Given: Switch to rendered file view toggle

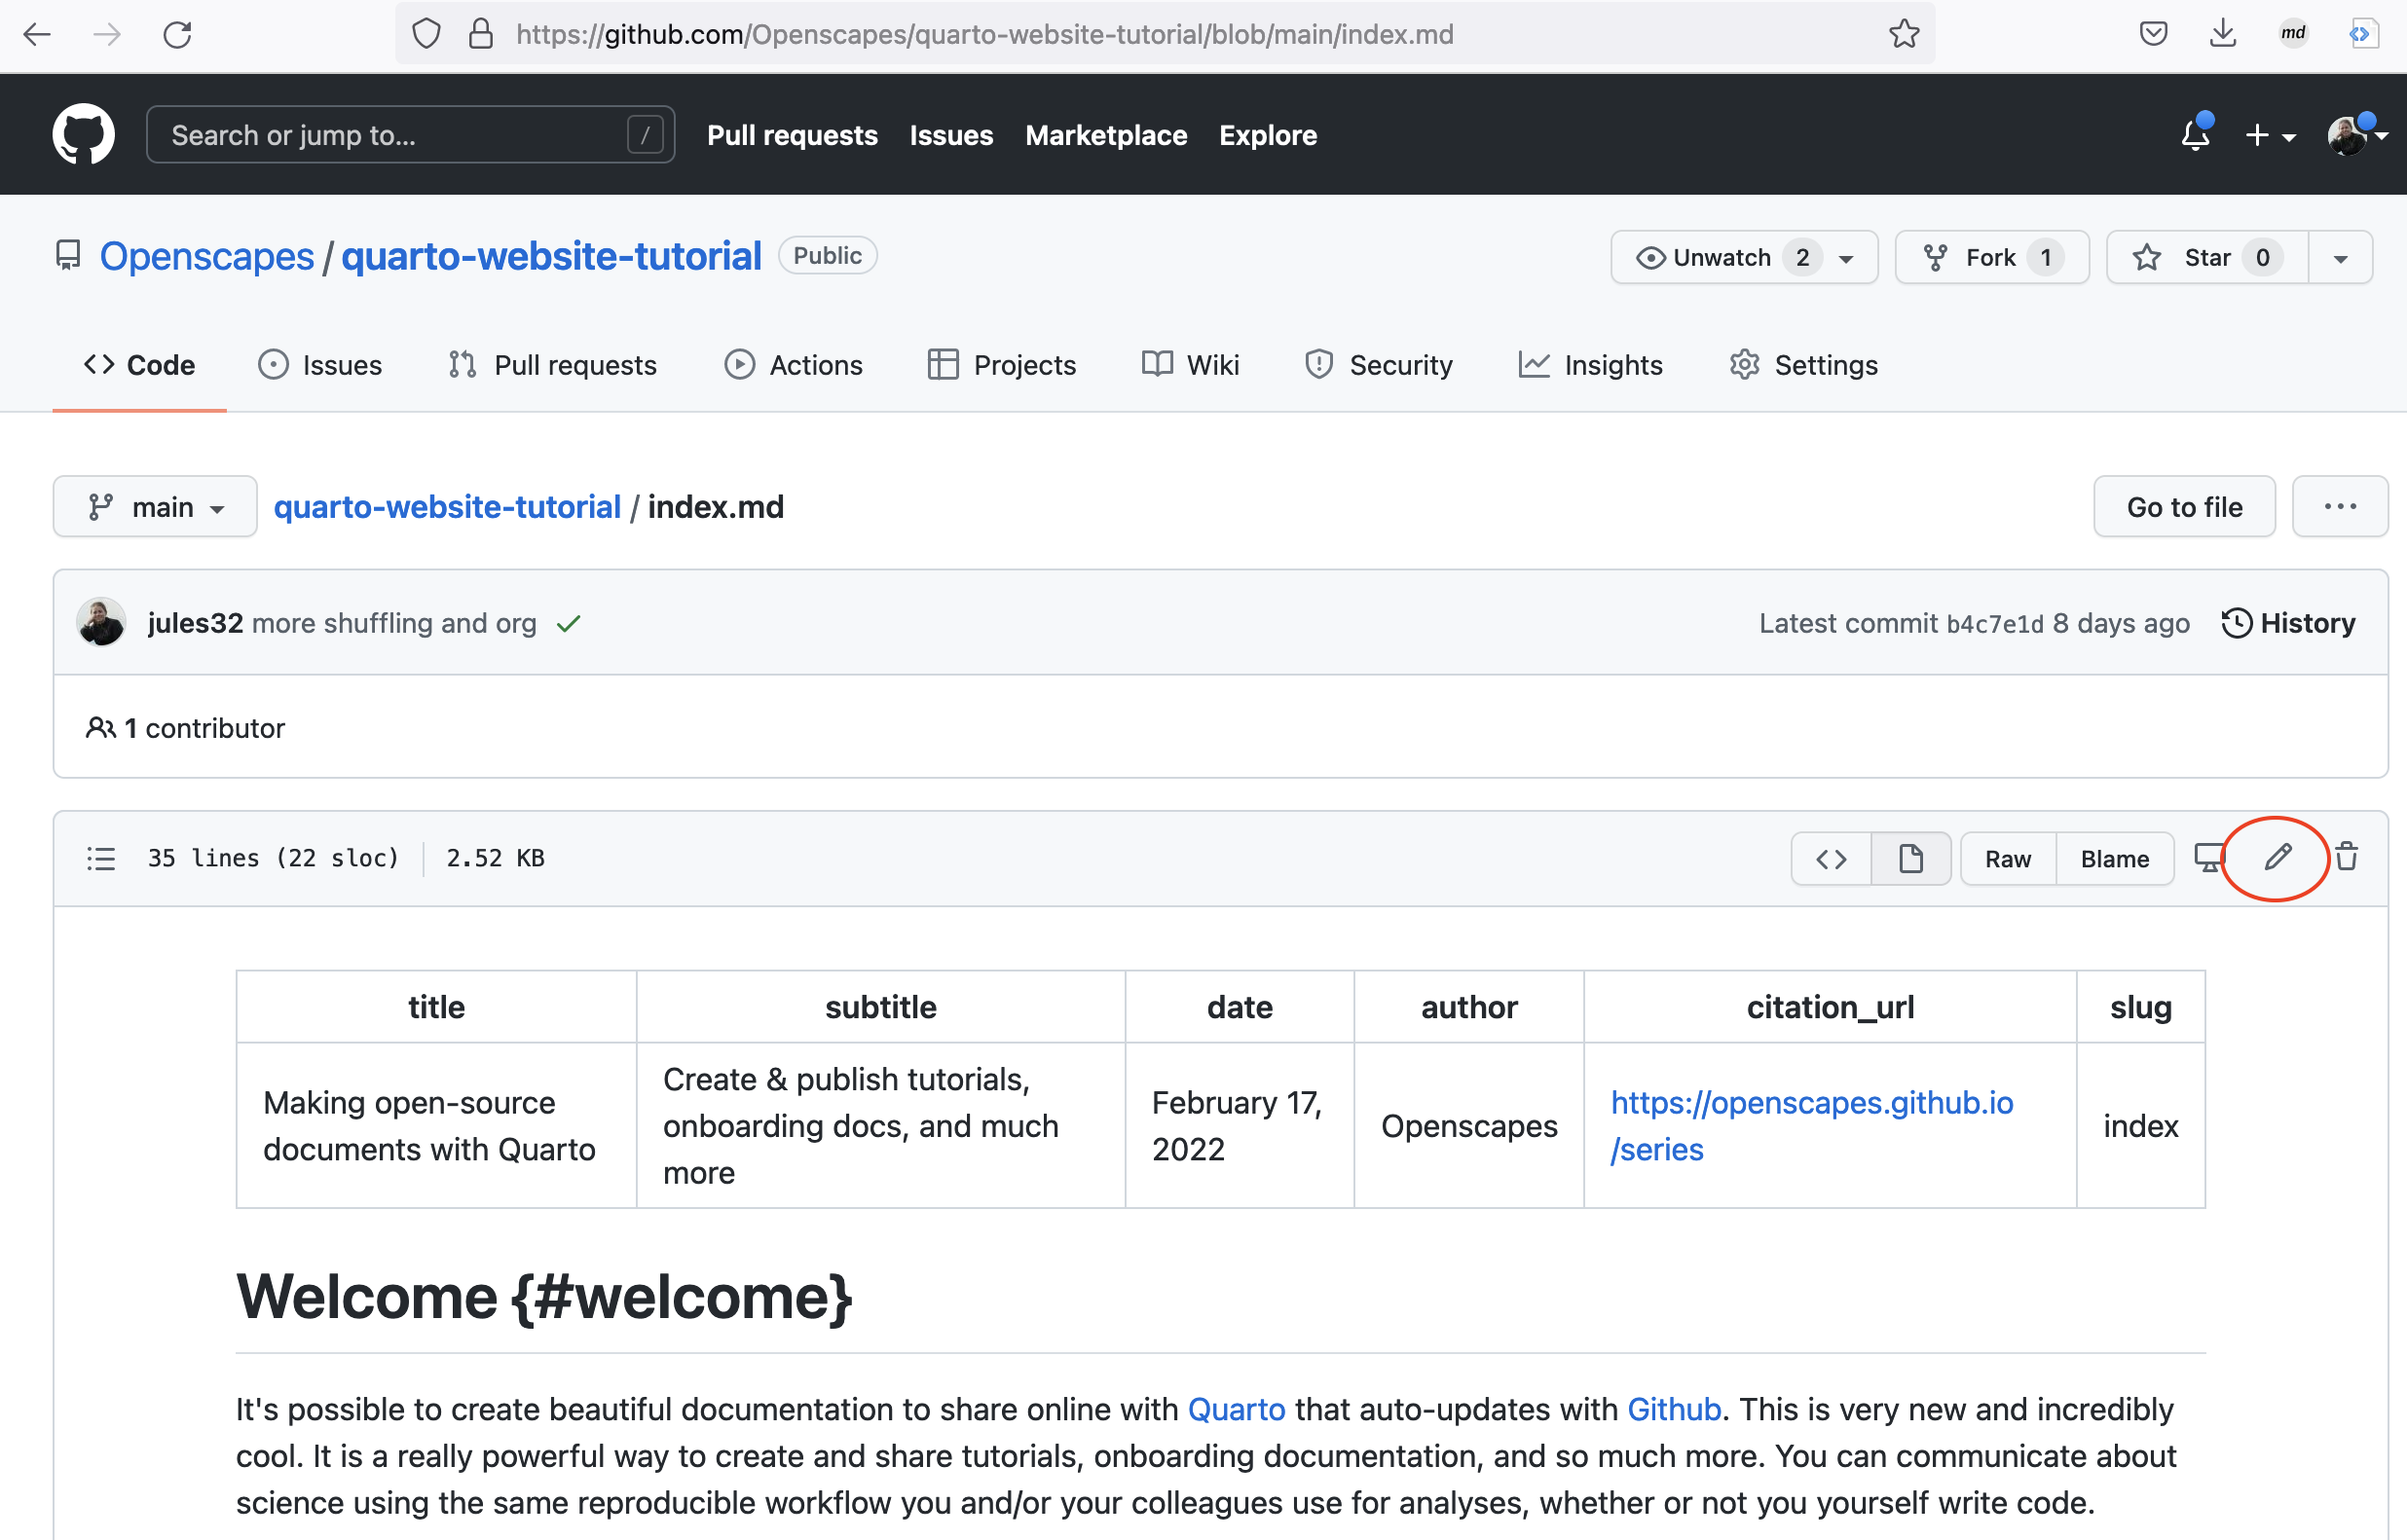Looking at the screenshot, I should 1910,859.
